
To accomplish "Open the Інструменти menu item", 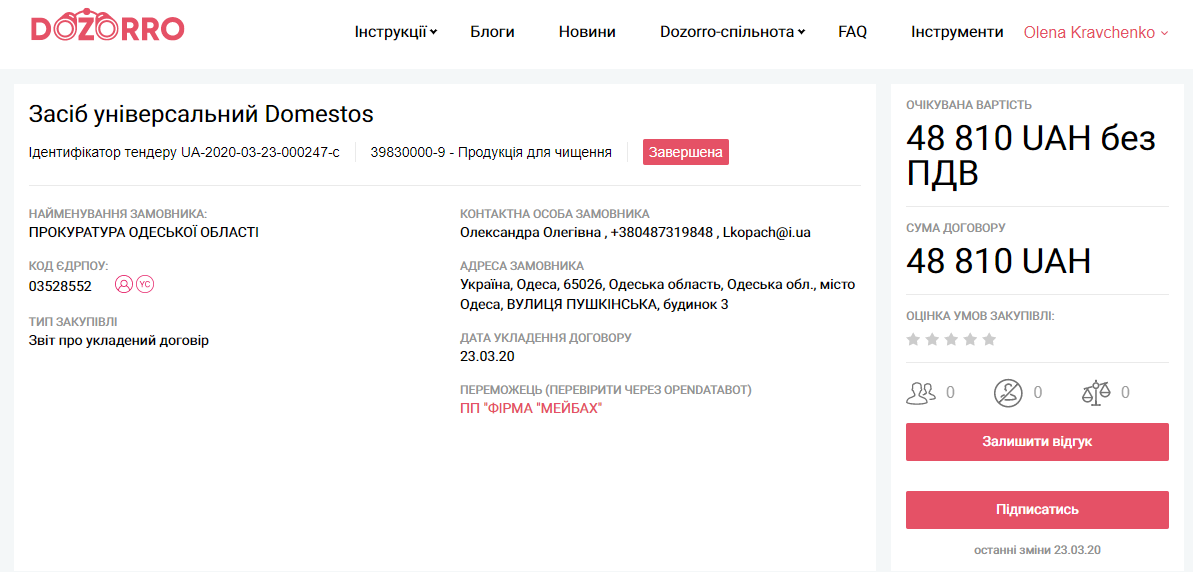I will click(x=957, y=32).
